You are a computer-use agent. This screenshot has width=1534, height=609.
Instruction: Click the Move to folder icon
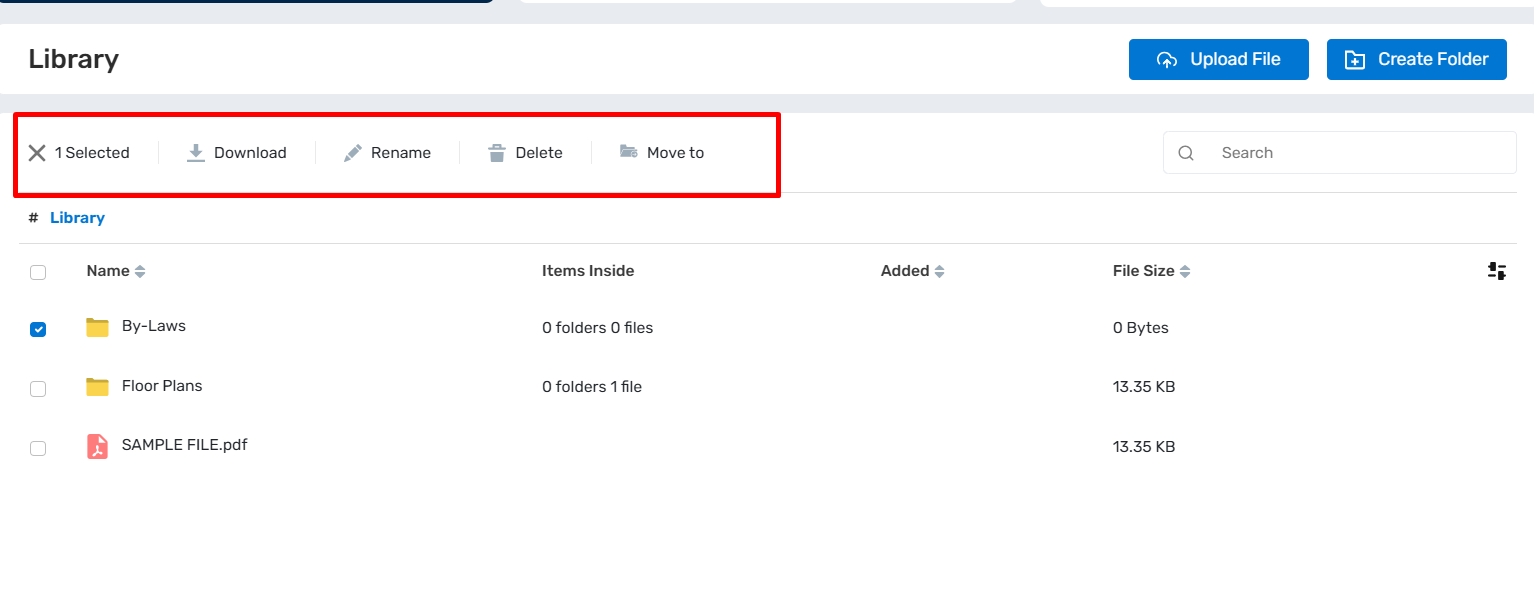(628, 152)
